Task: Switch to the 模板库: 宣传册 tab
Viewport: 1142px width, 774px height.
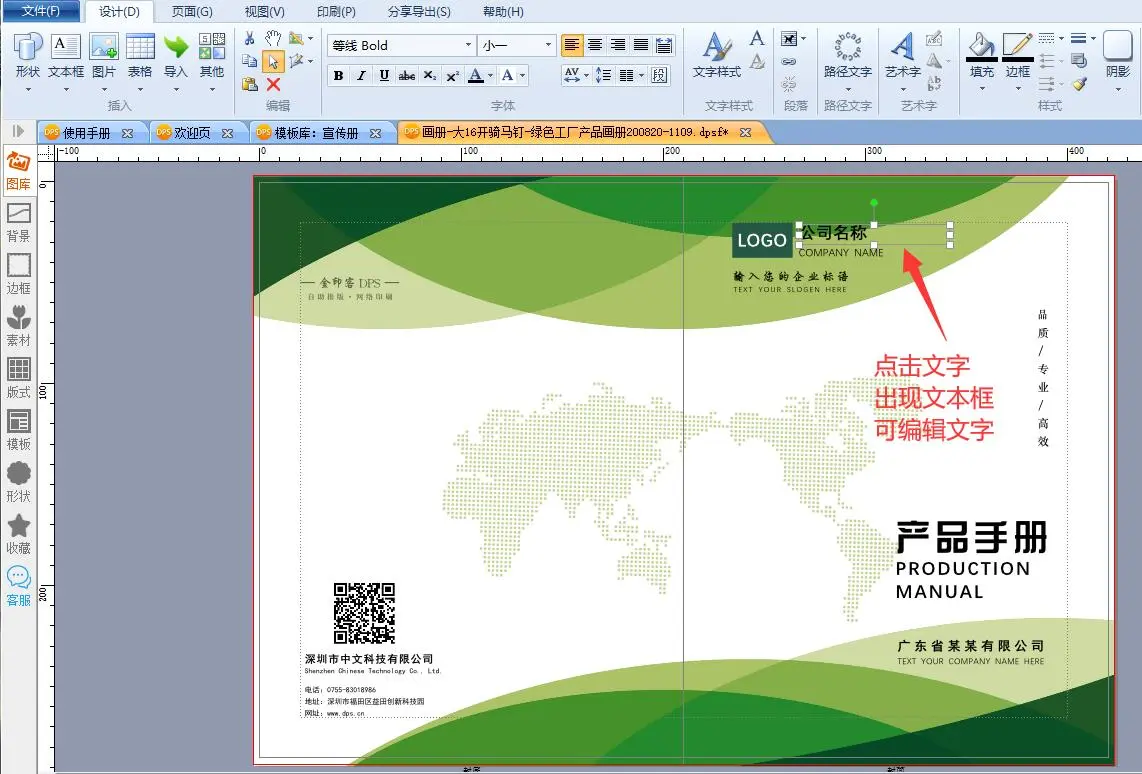Action: (316, 133)
